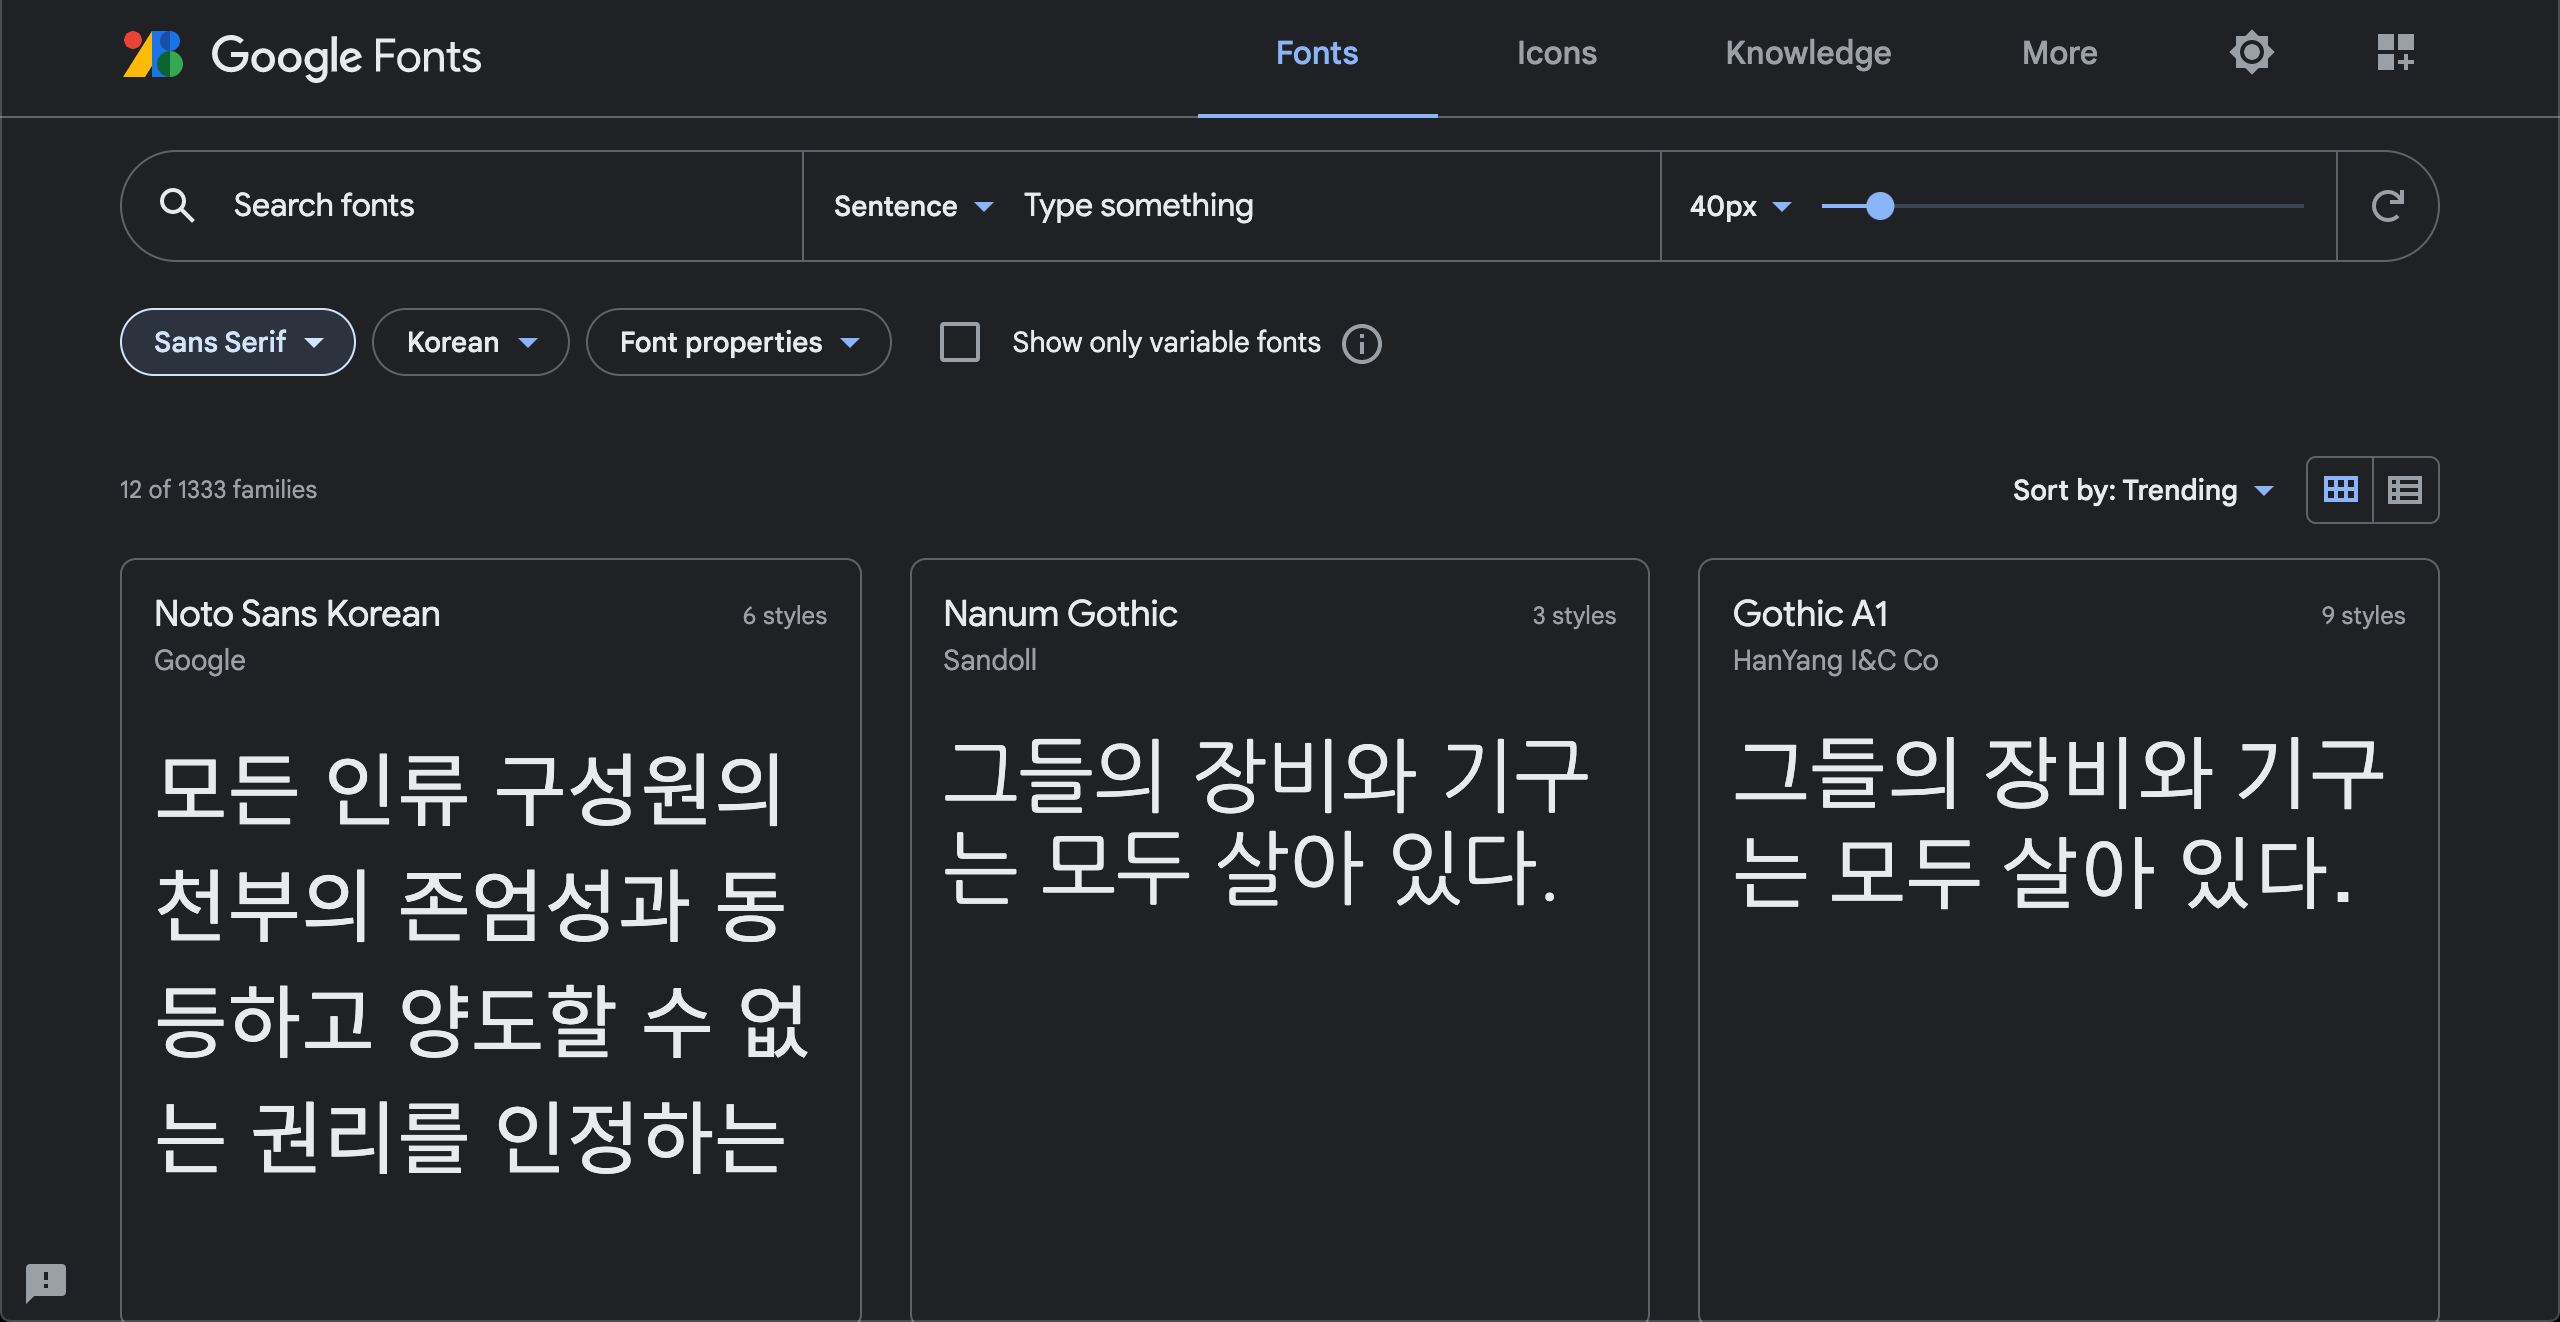Select the Fonts tab
The image size is (2560, 1322).
(1317, 53)
